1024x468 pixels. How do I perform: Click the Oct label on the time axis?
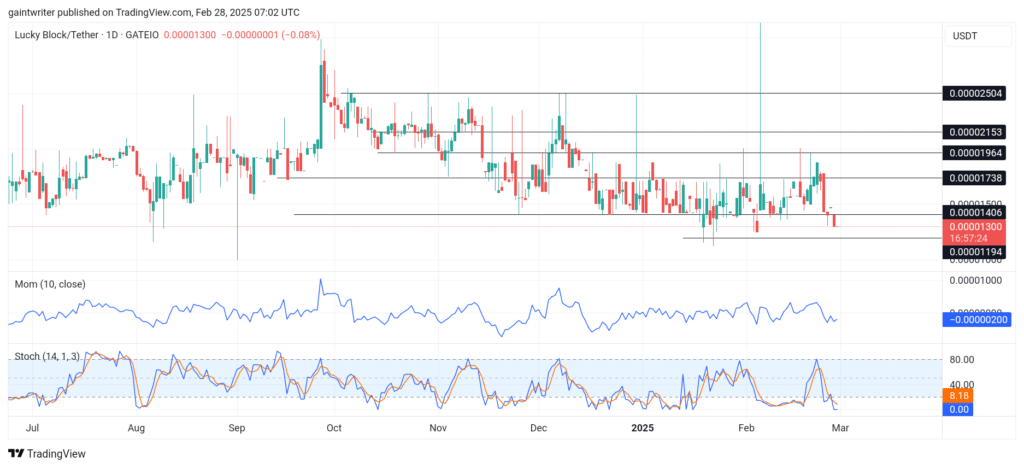(334, 429)
